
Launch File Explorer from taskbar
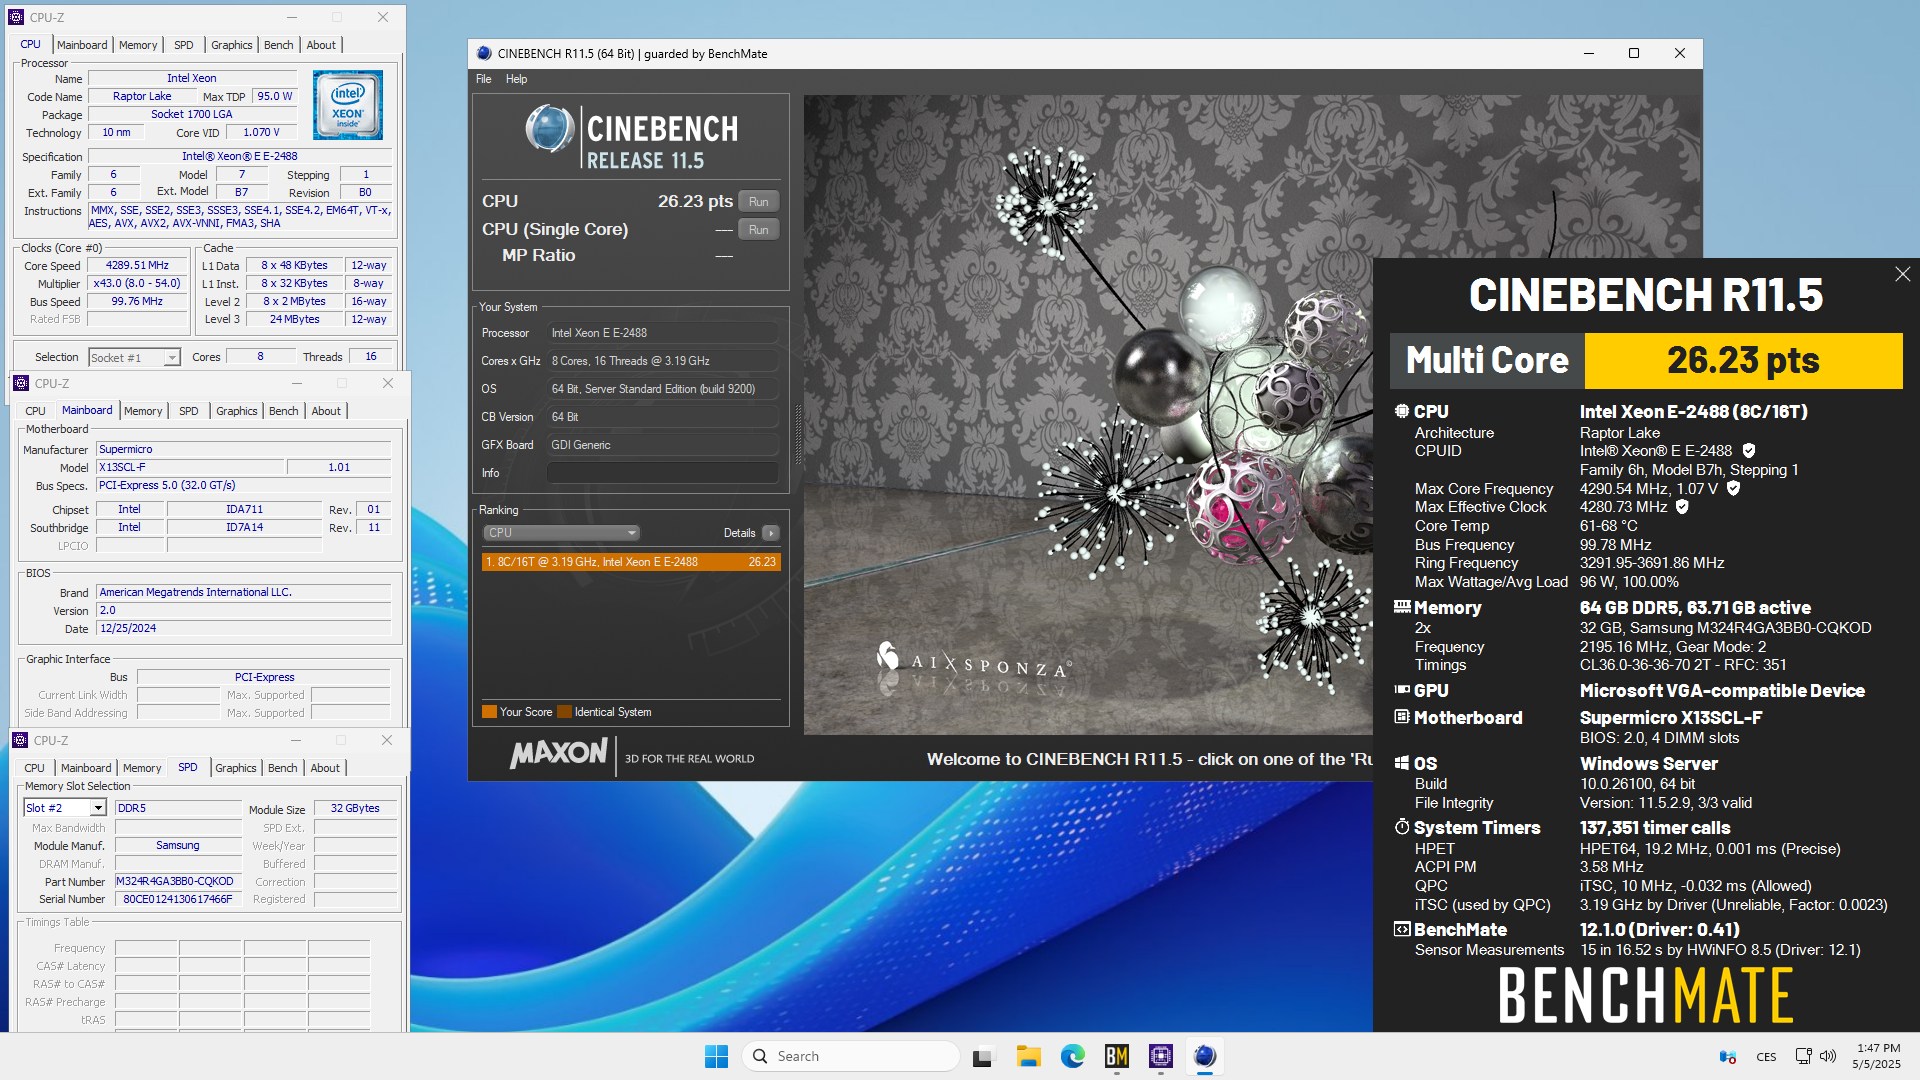[x=1028, y=1056]
